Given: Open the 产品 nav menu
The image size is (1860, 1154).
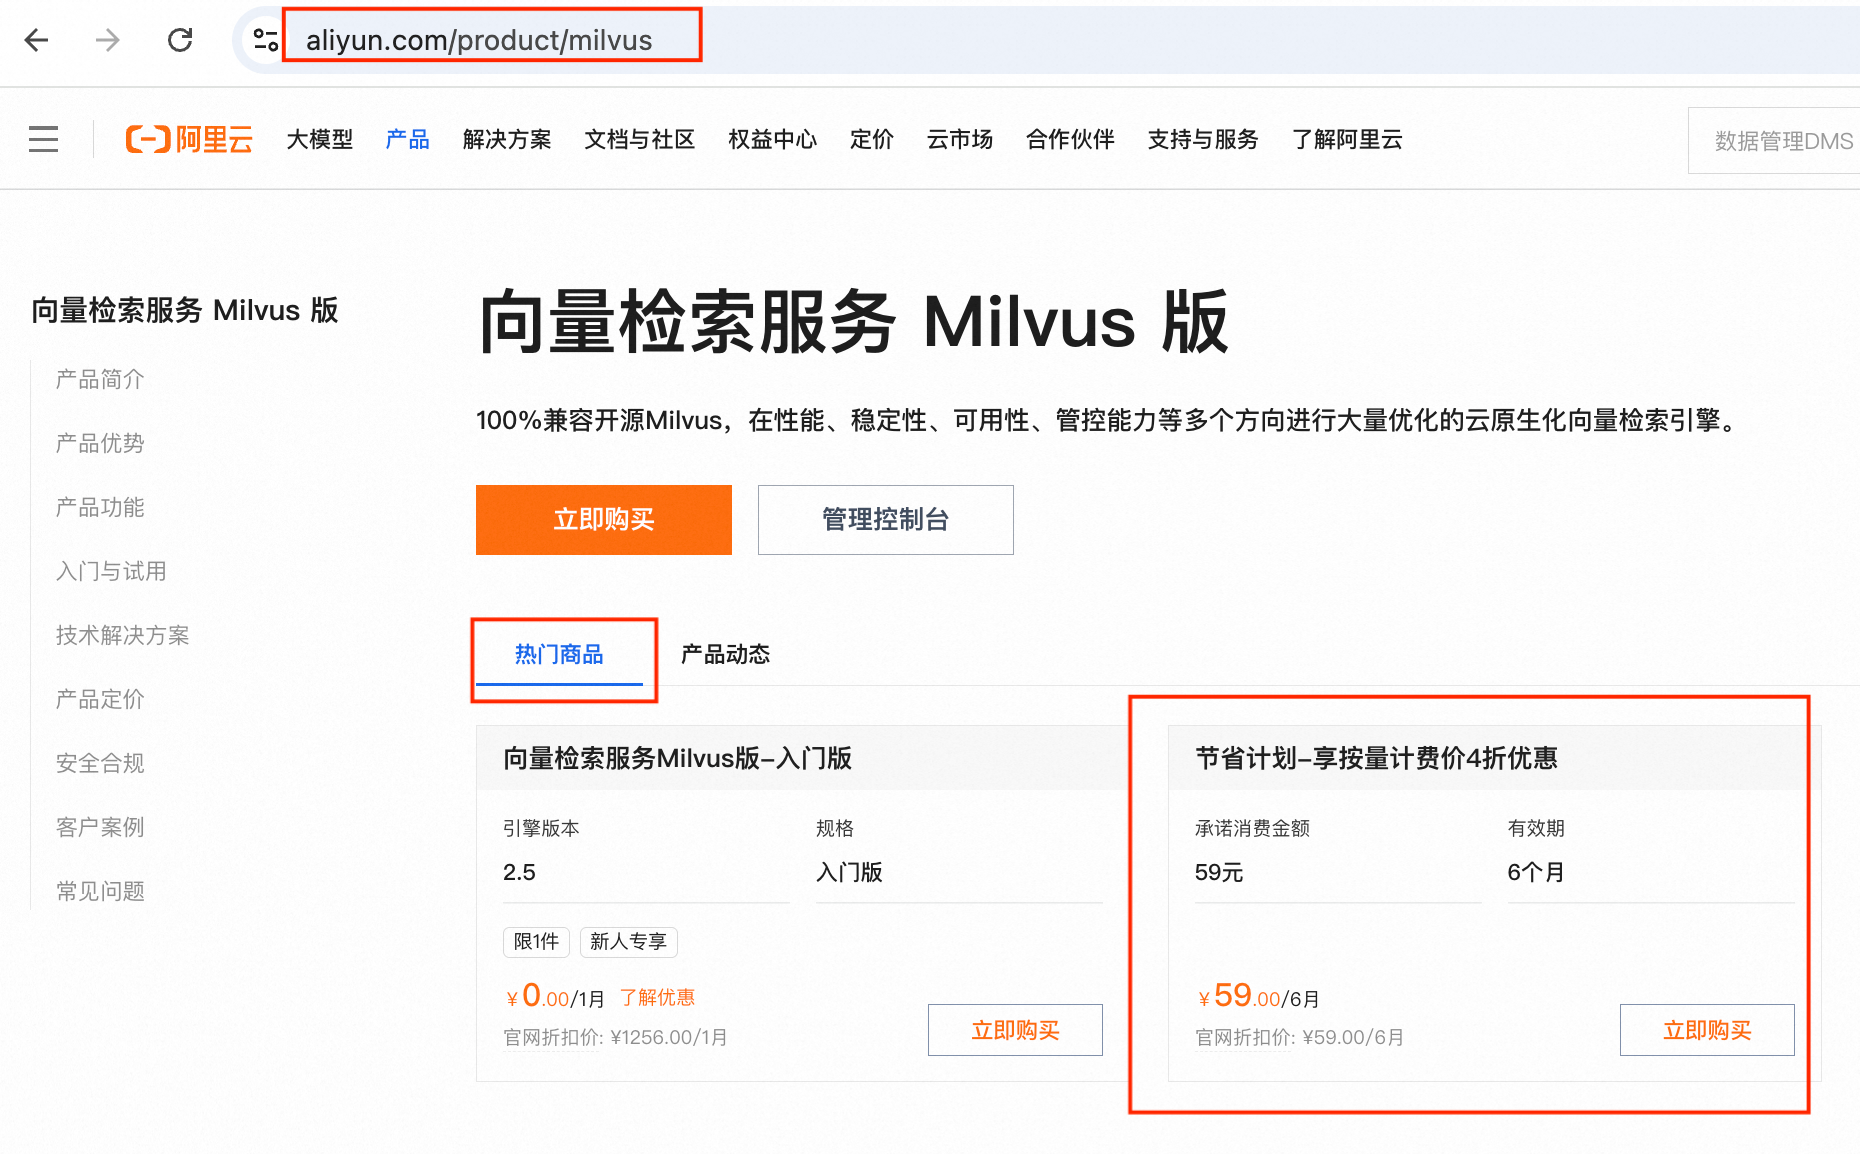Looking at the screenshot, I should [x=408, y=139].
